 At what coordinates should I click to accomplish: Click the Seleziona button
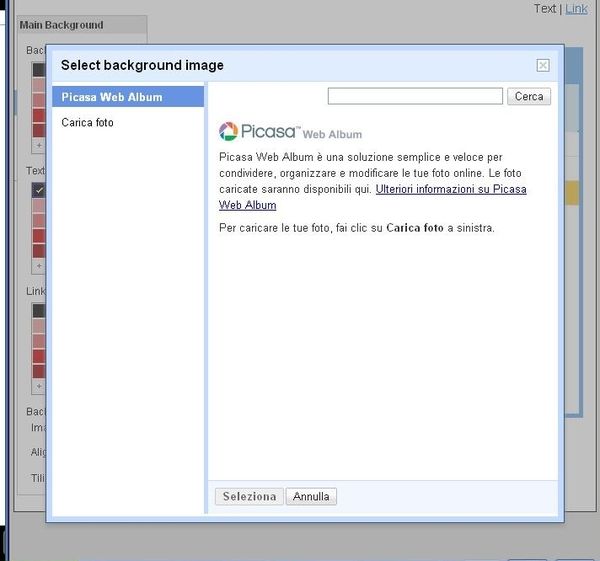click(249, 496)
